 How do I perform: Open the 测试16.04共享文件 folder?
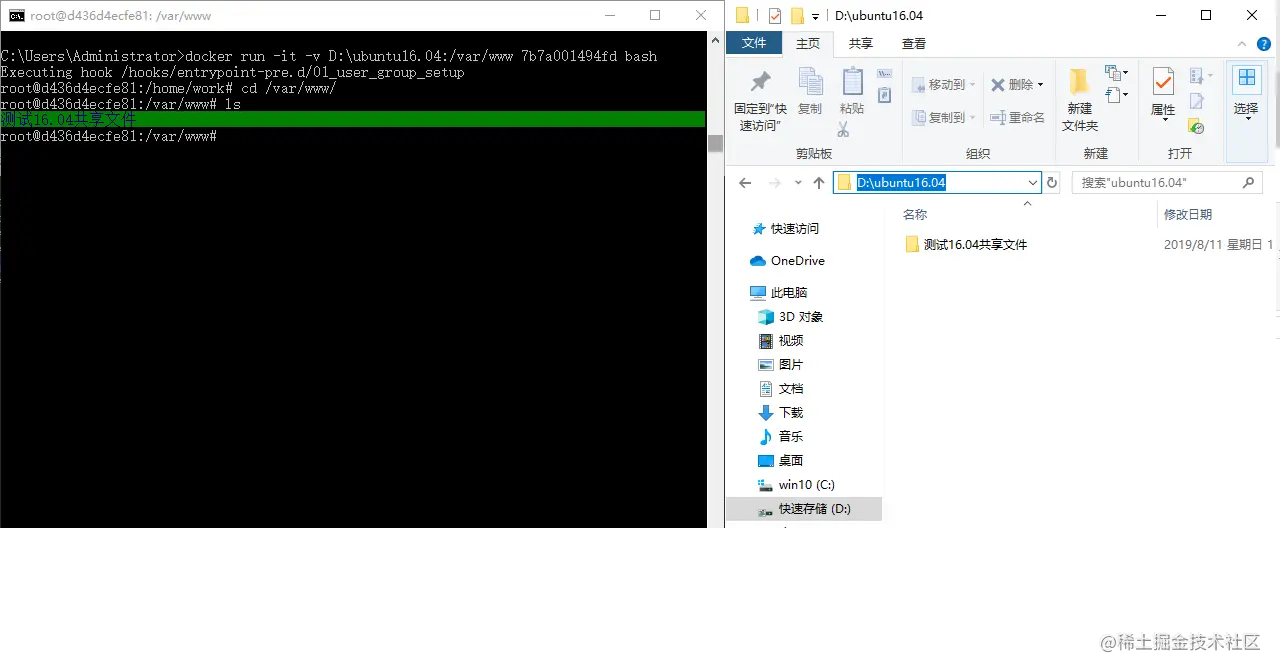click(x=975, y=244)
